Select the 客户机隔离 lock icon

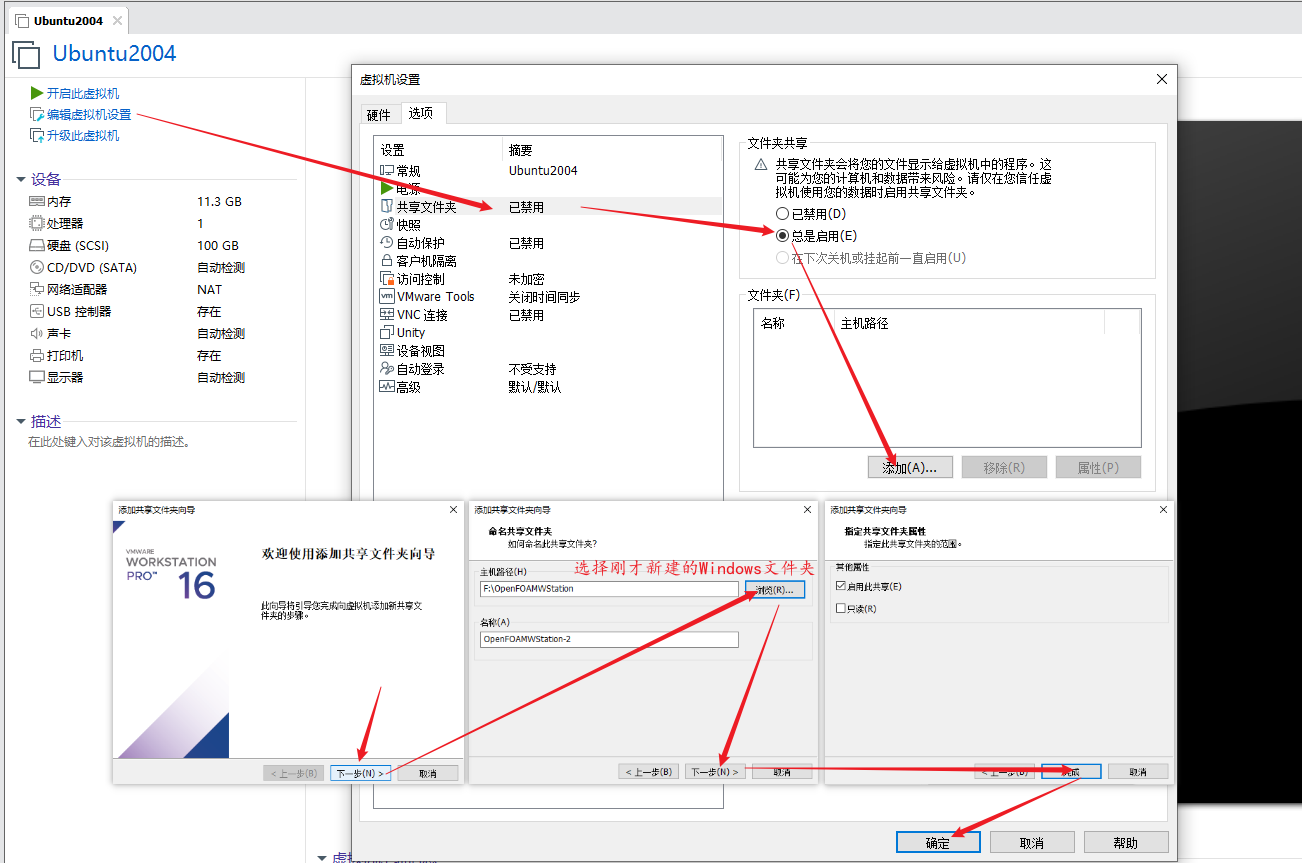coord(388,261)
